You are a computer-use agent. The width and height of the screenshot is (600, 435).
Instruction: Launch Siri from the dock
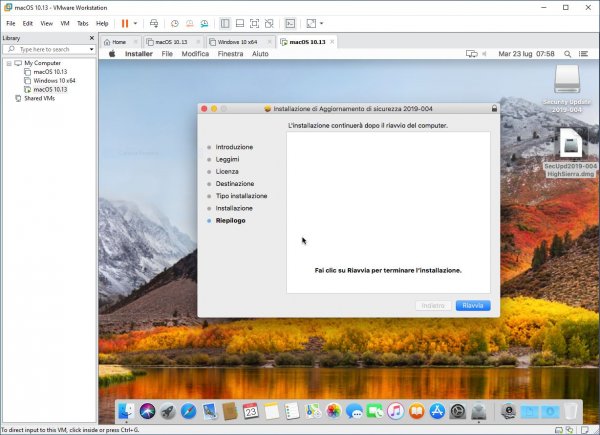147,411
